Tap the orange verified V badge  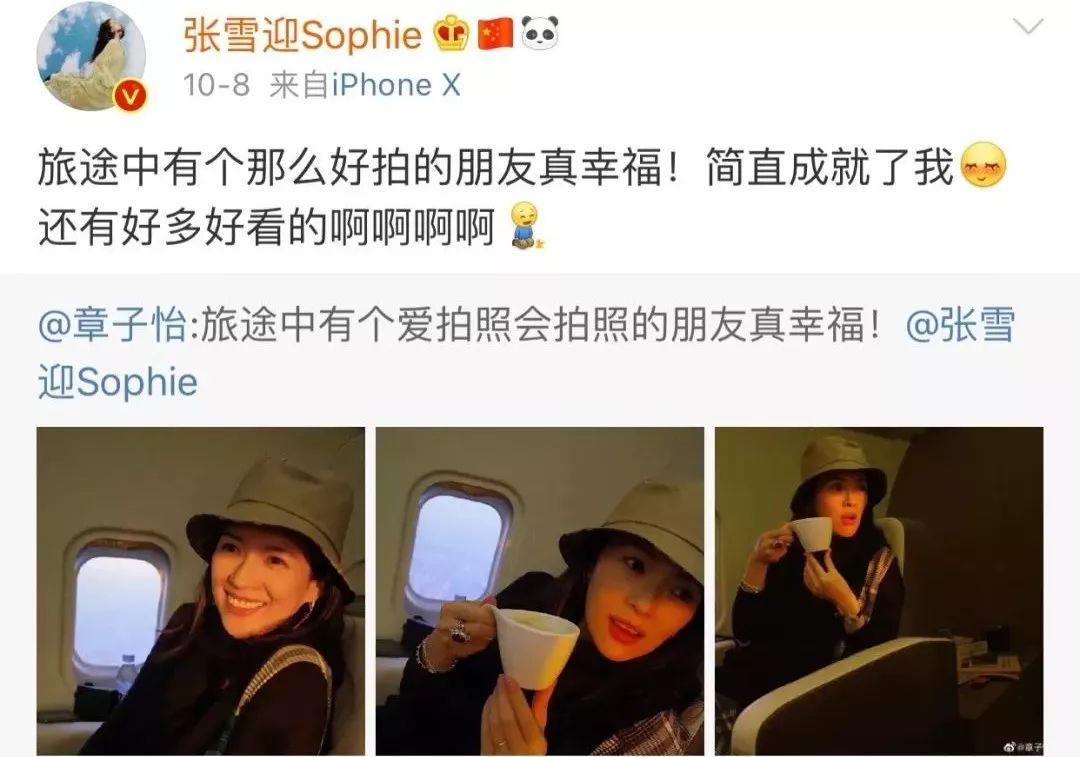pyautogui.click(x=130, y=96)
